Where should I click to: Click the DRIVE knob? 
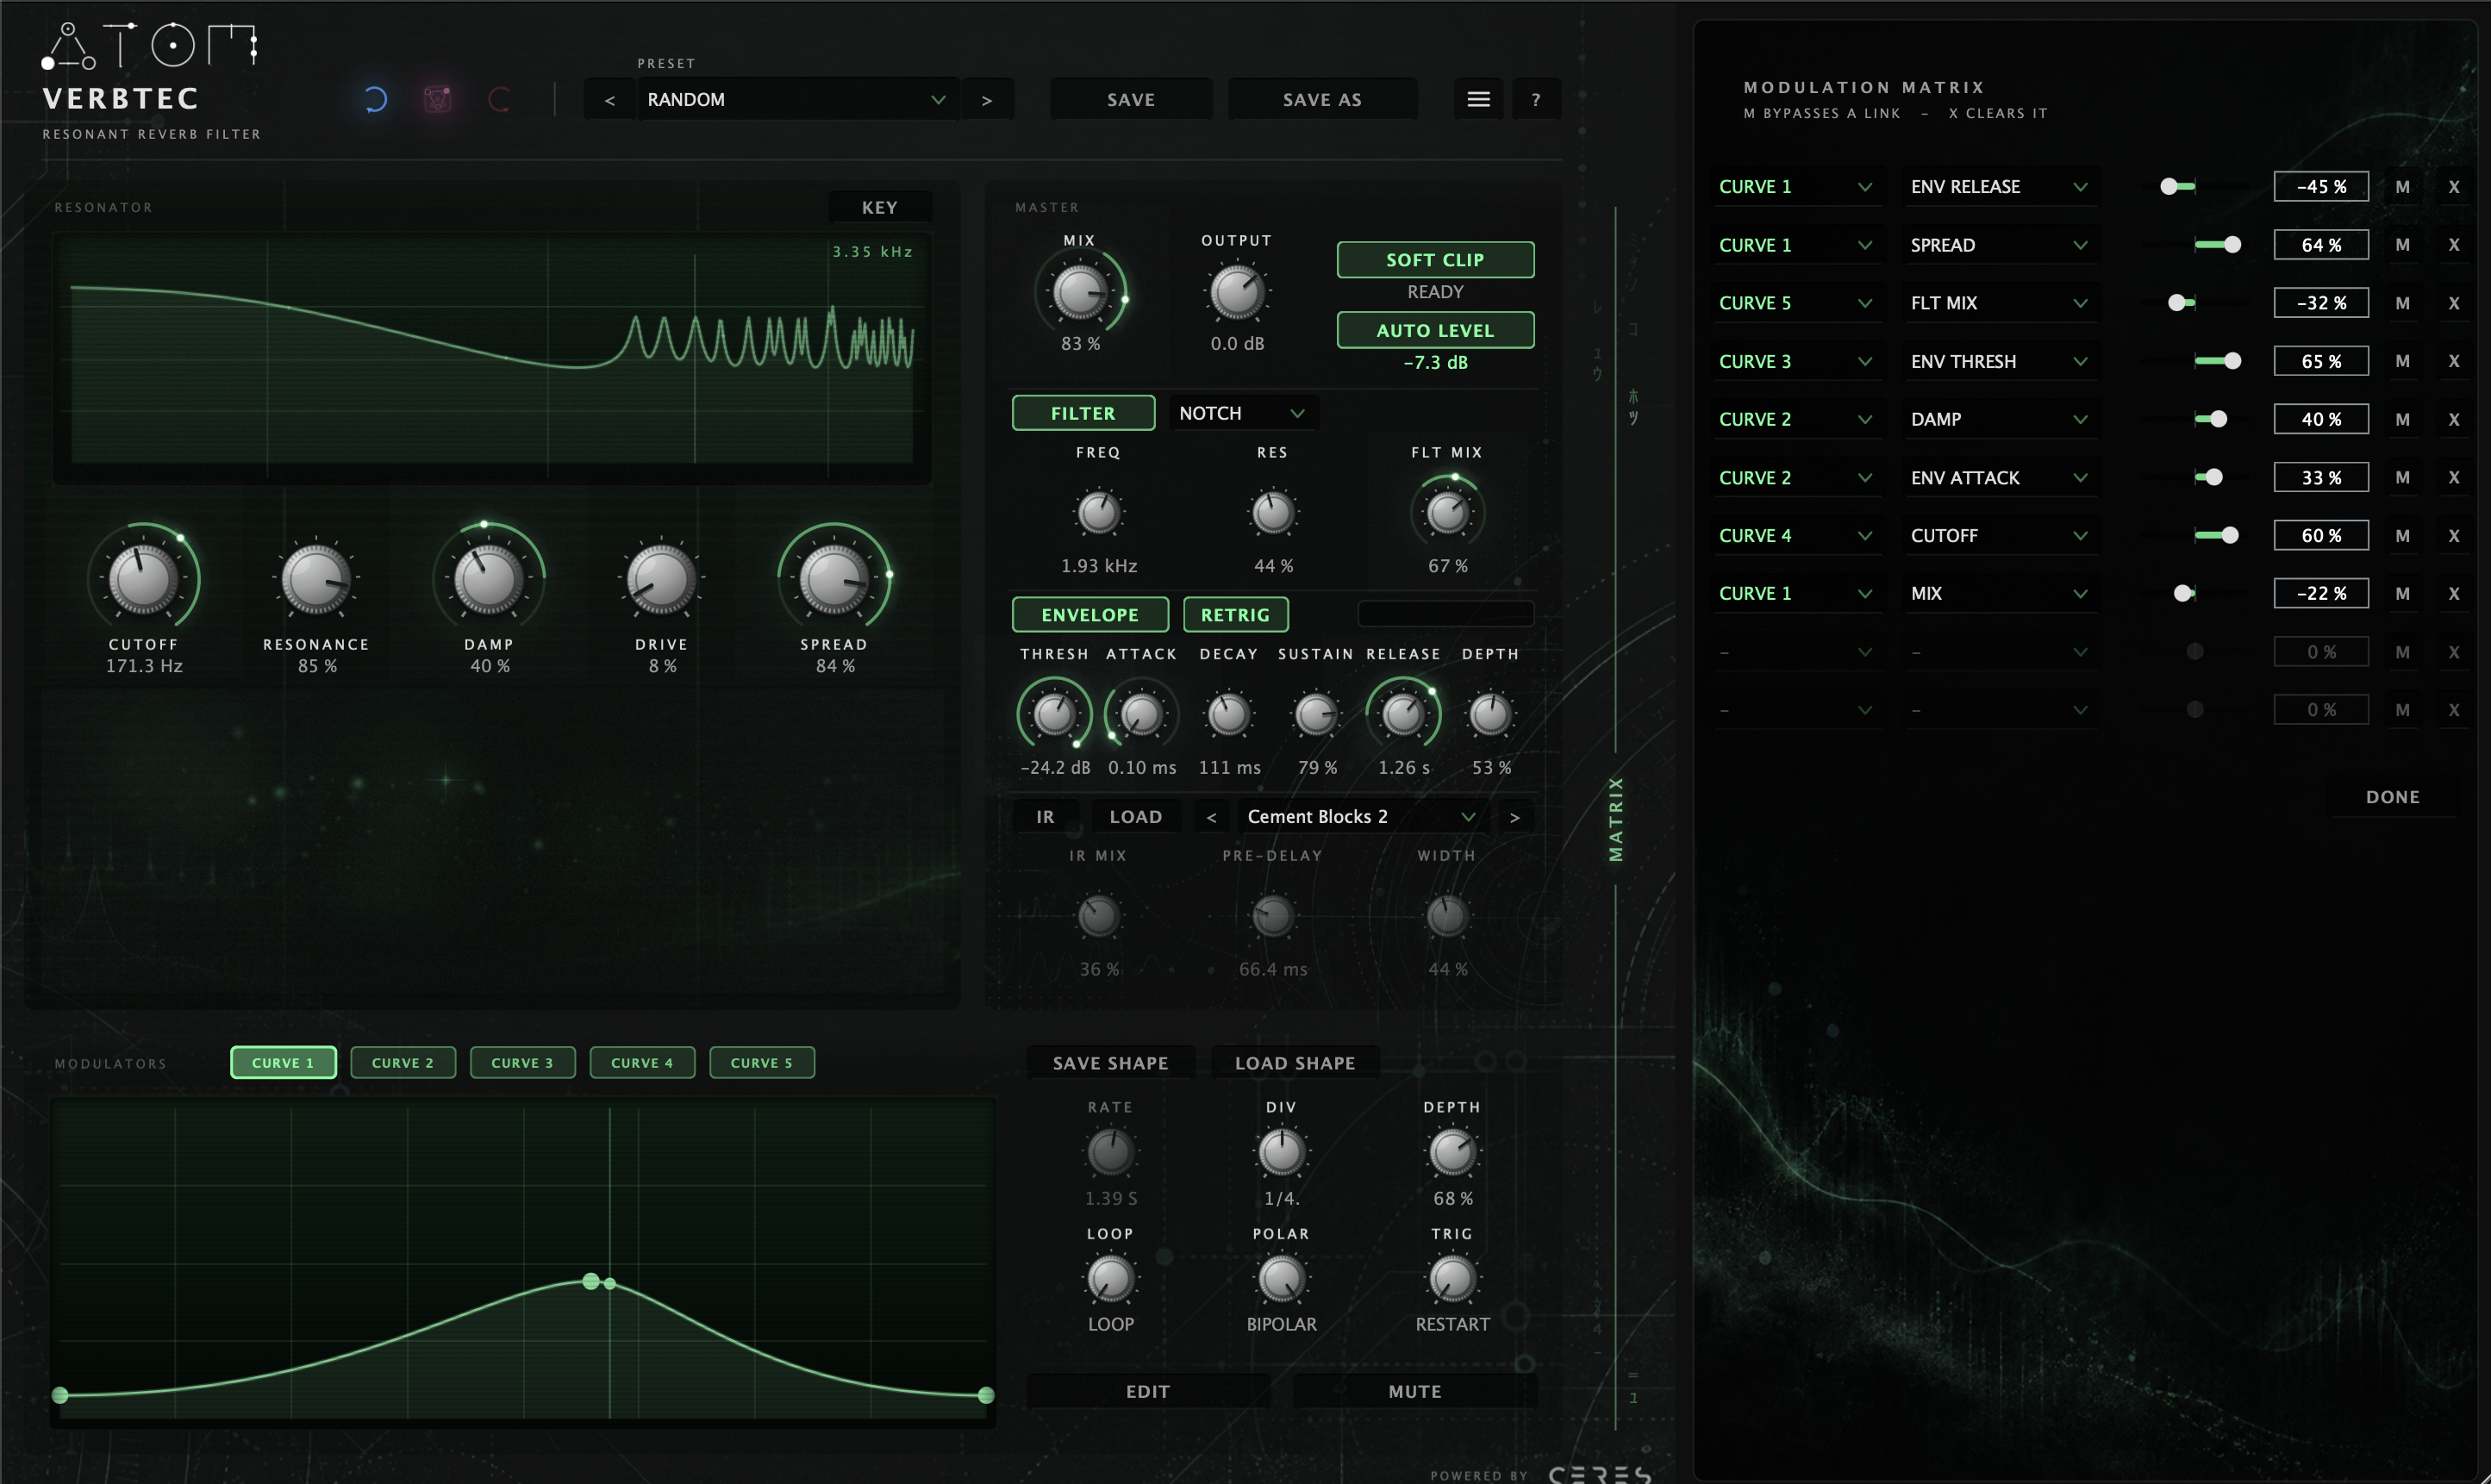661,579
